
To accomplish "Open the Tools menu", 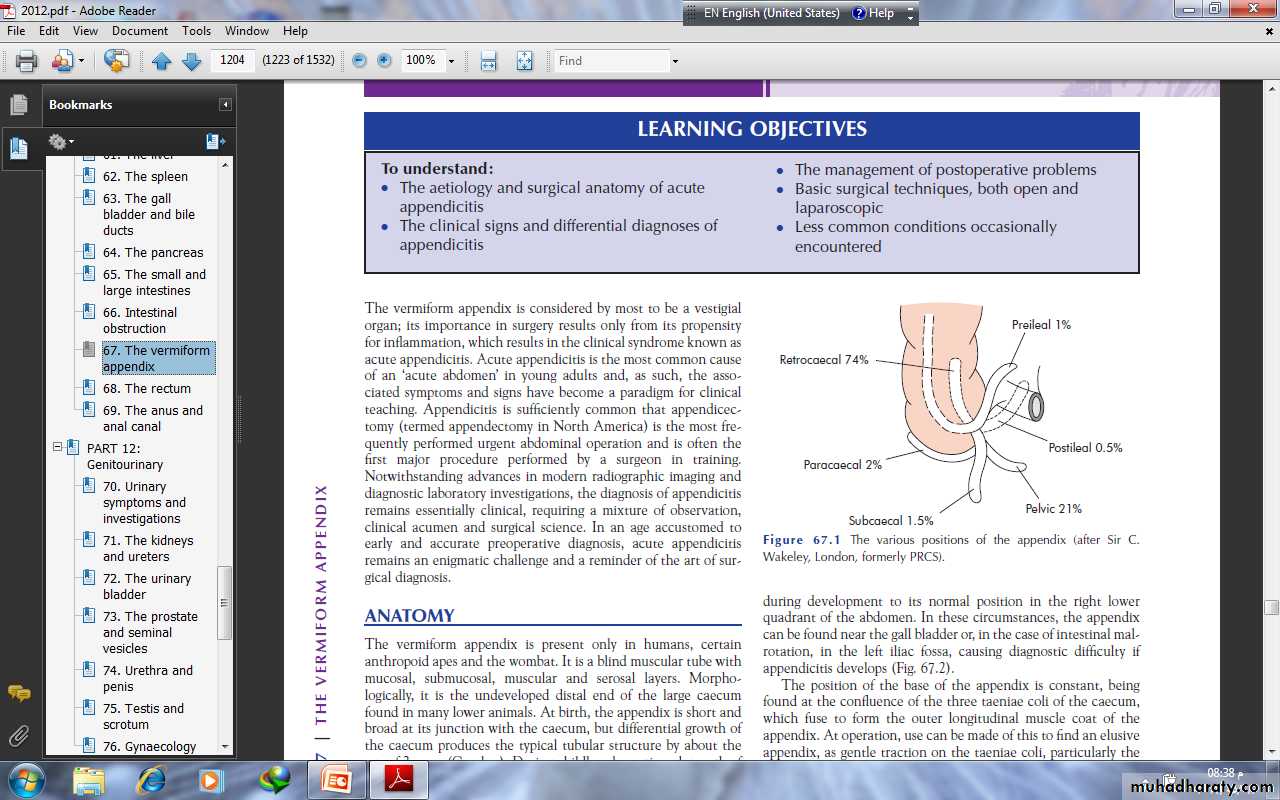I will (196, 31).
